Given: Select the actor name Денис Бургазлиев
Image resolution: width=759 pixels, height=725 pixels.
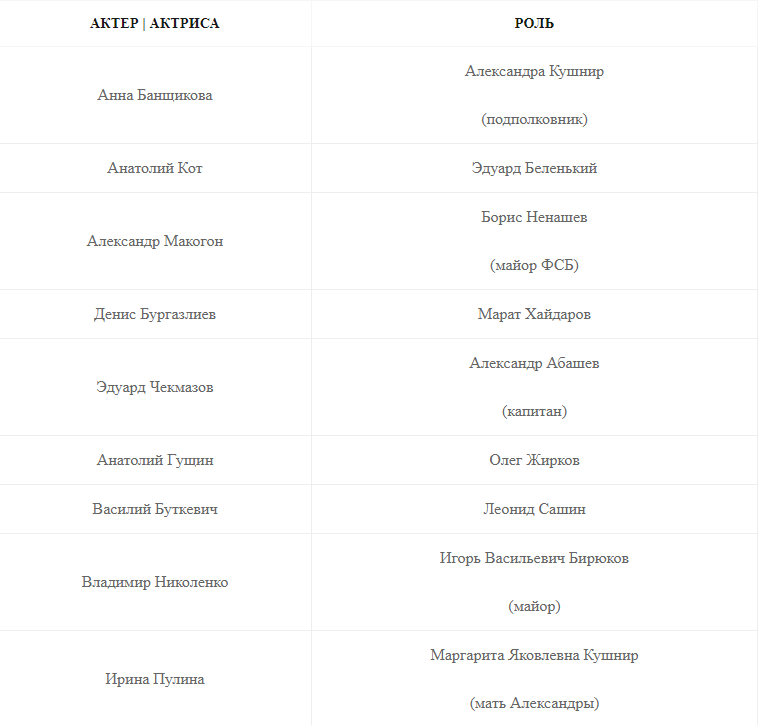Looking at the screenshot, I should pos(155,314).
